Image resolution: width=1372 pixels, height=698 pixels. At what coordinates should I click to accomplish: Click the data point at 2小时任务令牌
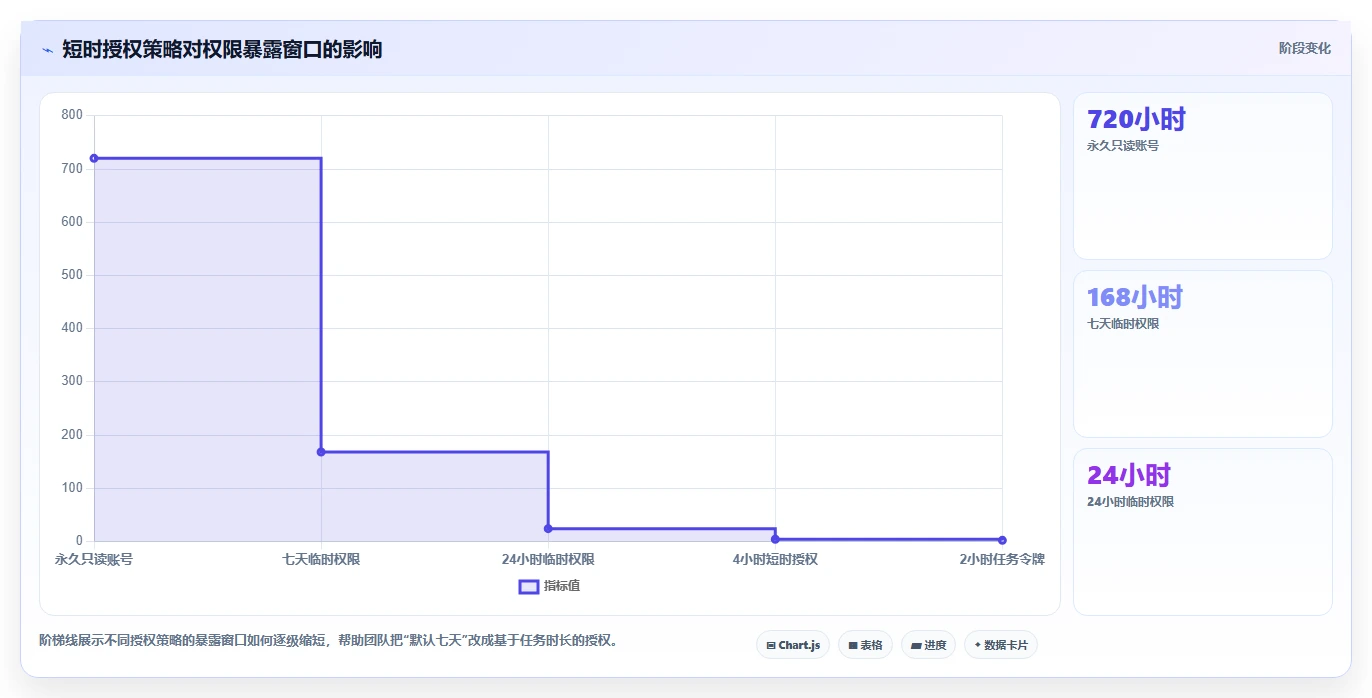(x=1002, y=540)
